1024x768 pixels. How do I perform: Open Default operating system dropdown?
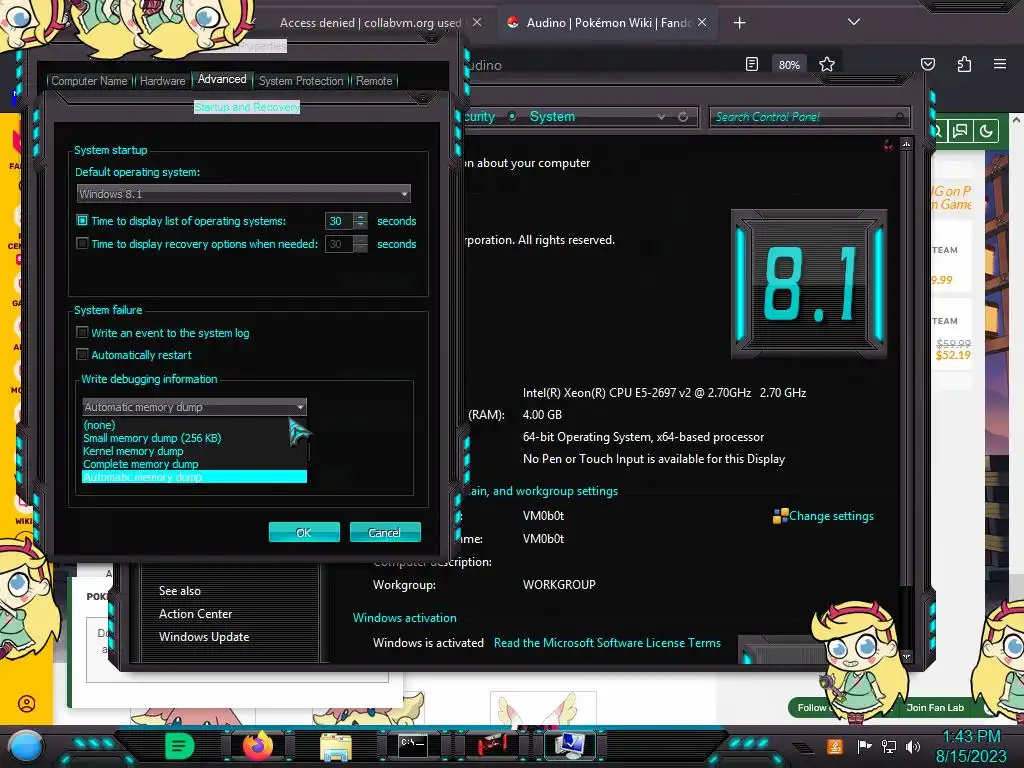[x=244, y=193]
